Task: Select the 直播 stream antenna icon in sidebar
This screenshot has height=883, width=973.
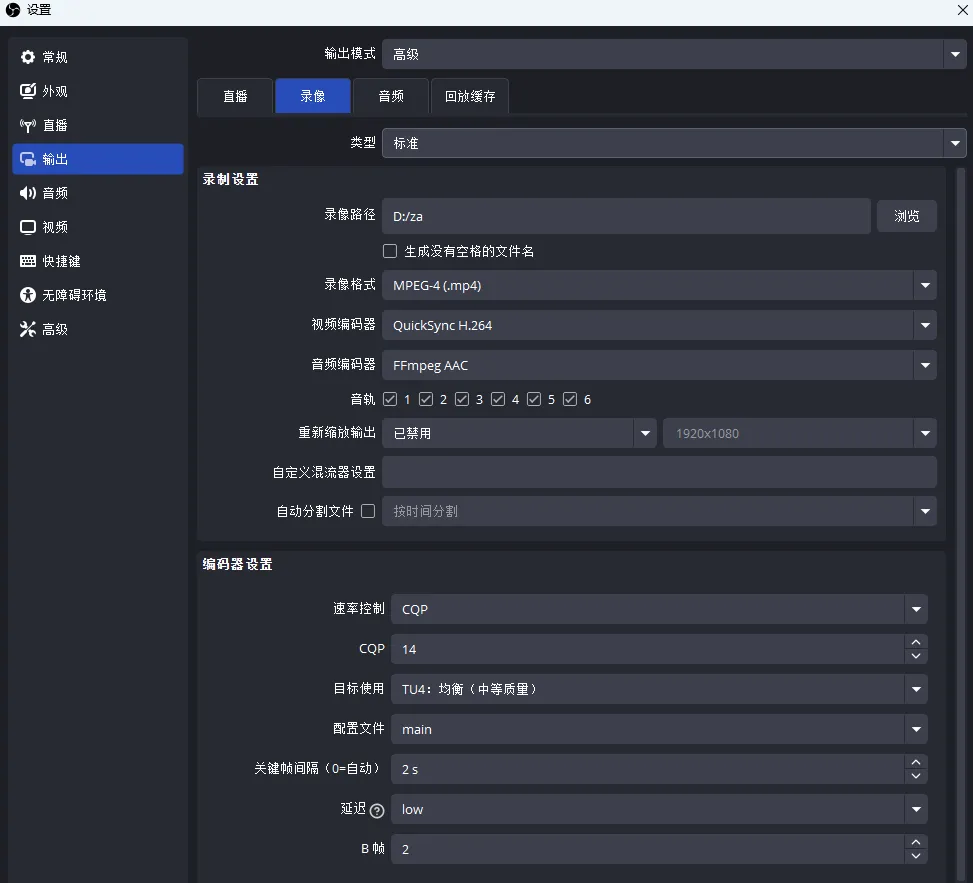Action: pos(28,126)
